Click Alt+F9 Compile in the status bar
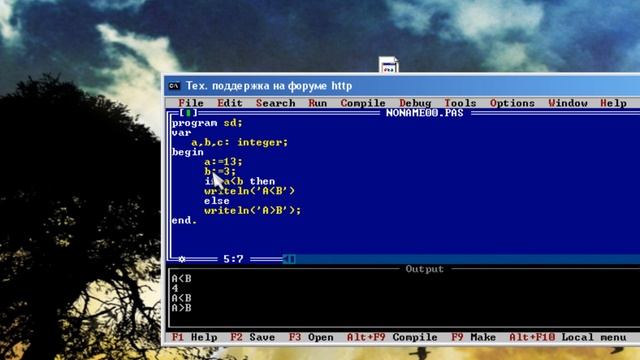The image size is (640, 360). pos(392,337)
